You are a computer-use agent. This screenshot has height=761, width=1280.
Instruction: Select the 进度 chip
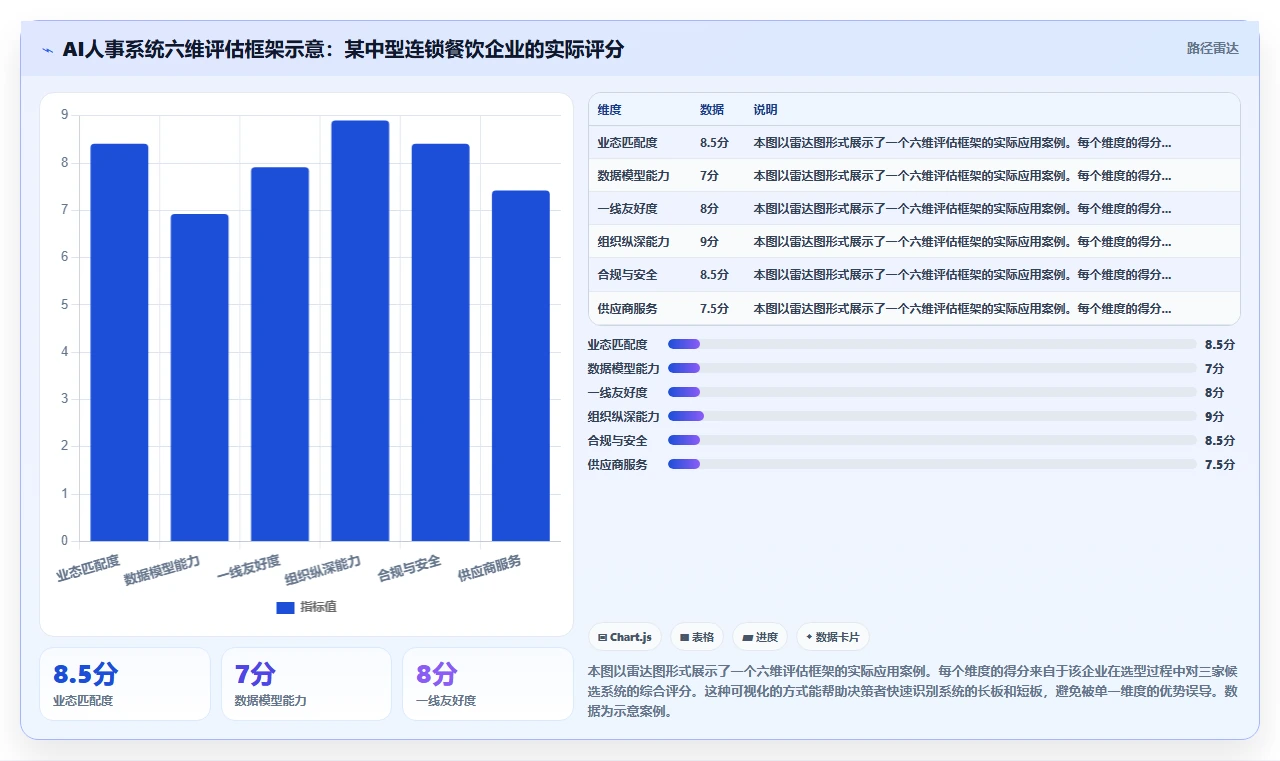[x=760, y=637]
